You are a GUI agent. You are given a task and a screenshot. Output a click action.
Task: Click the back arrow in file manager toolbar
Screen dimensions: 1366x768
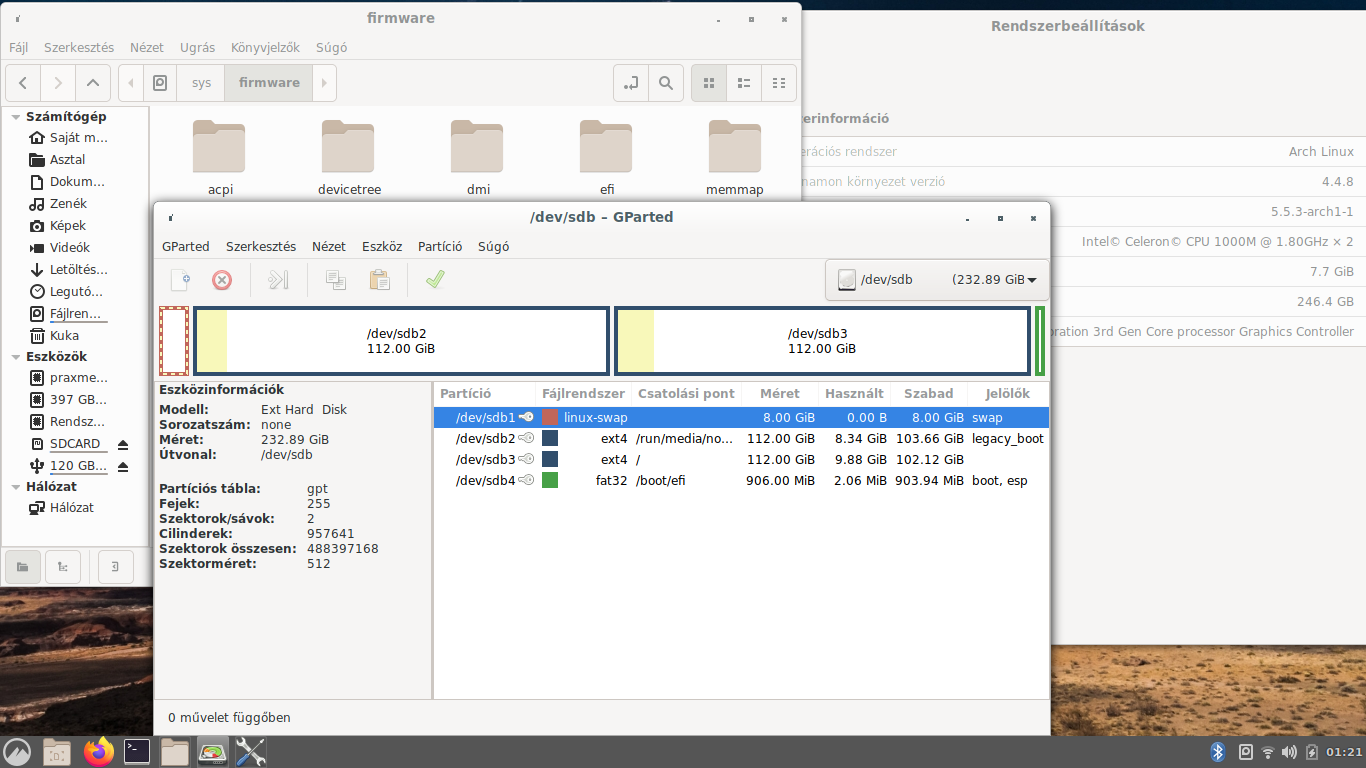click(x=23, y=83)
